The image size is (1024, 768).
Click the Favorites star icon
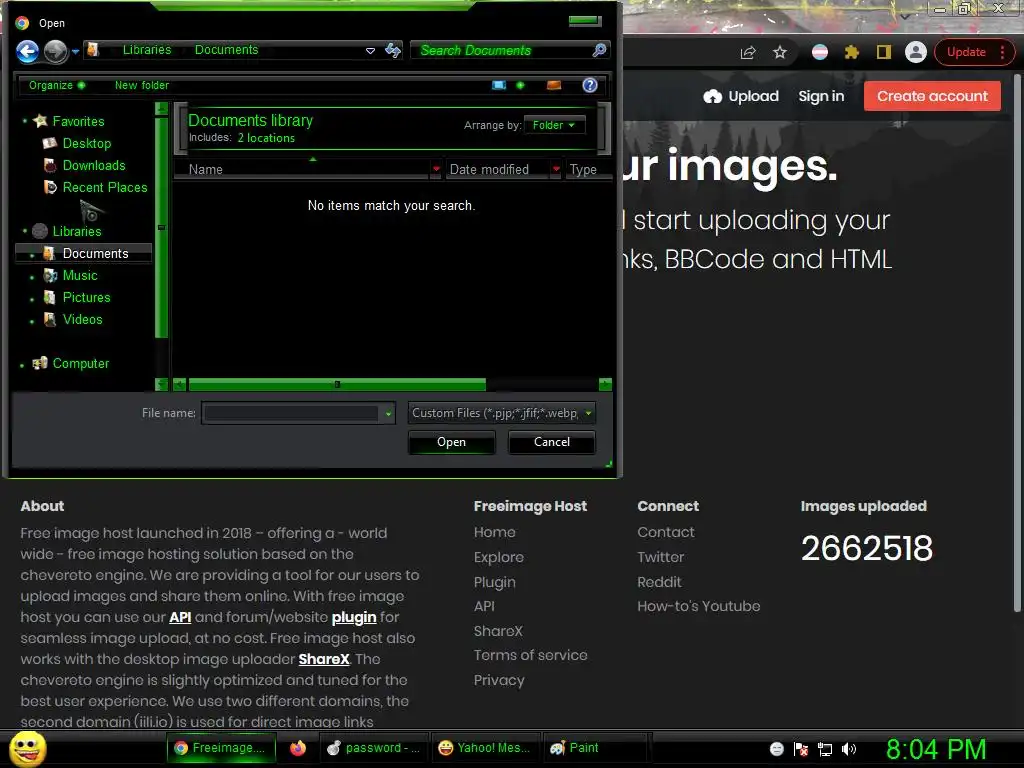coord(40,121)
